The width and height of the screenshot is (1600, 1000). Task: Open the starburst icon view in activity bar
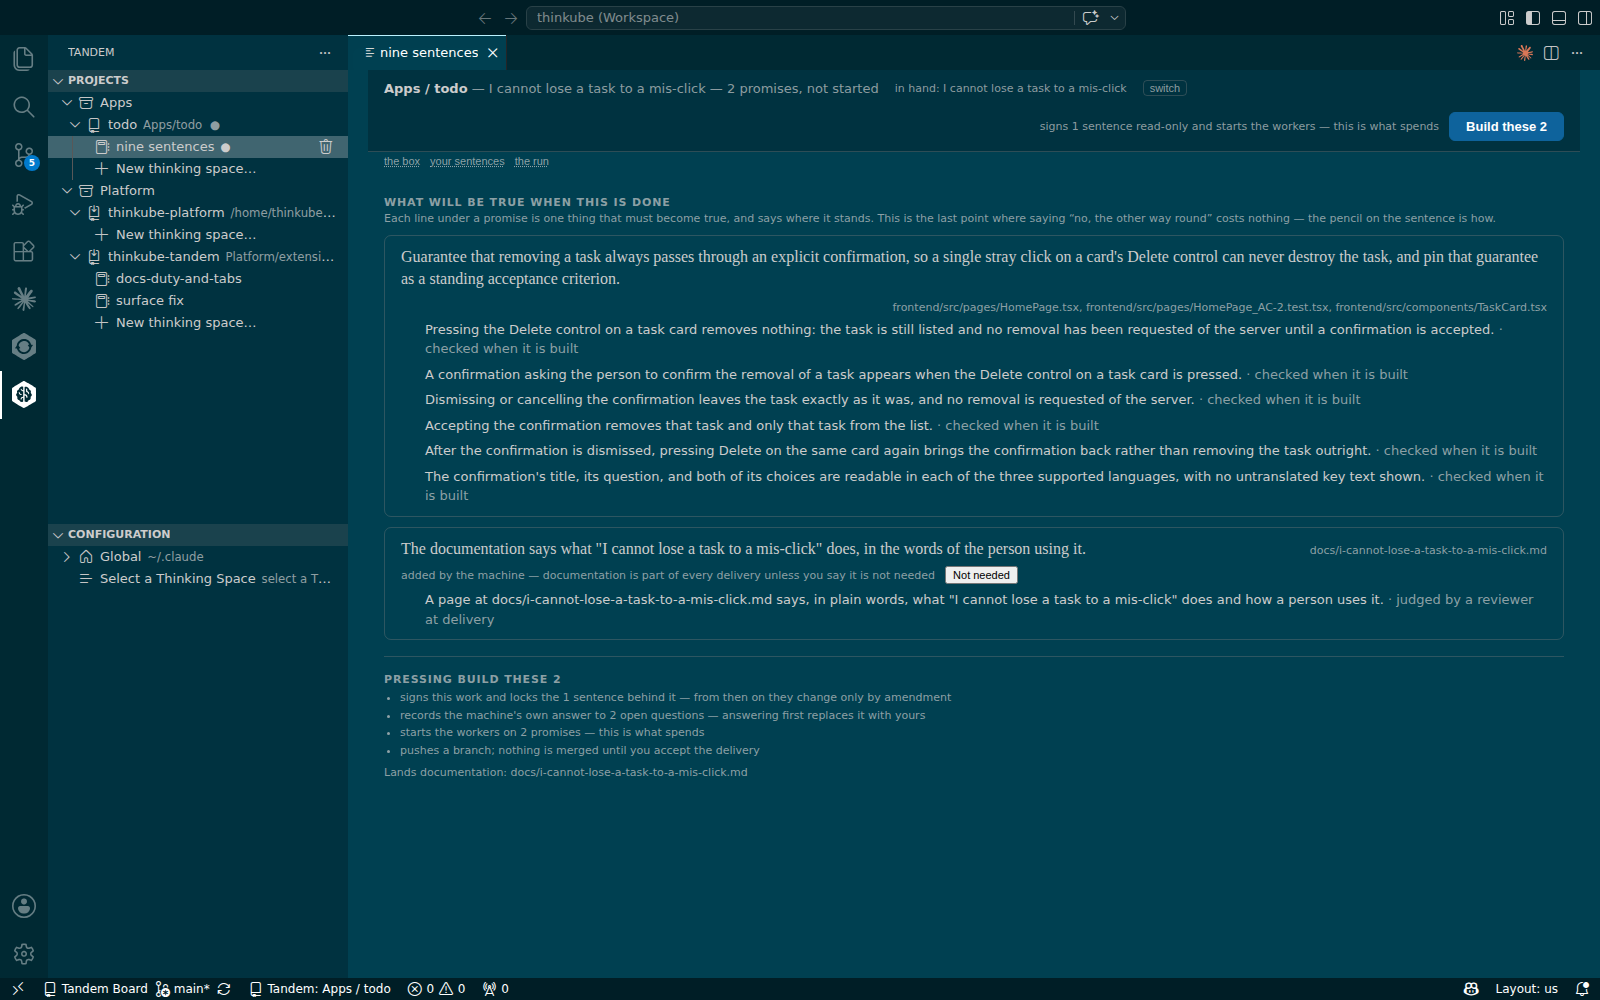tap(24, 298)
